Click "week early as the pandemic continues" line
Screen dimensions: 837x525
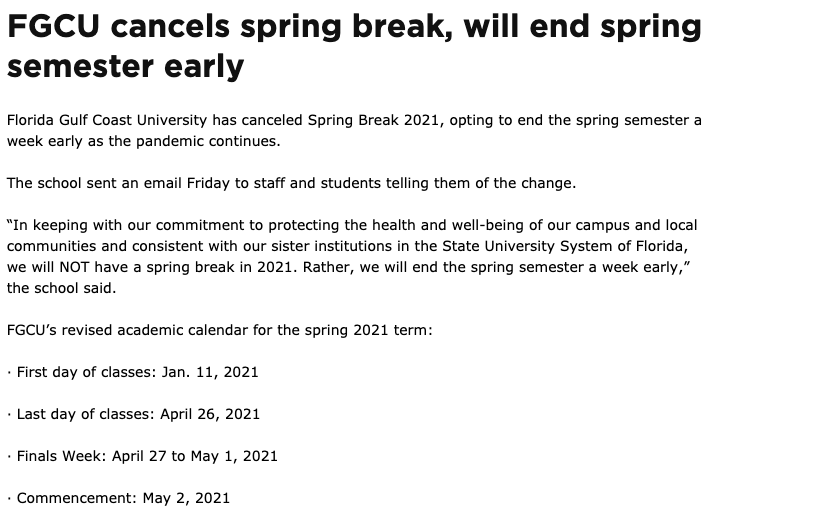(x=143, y=141)
